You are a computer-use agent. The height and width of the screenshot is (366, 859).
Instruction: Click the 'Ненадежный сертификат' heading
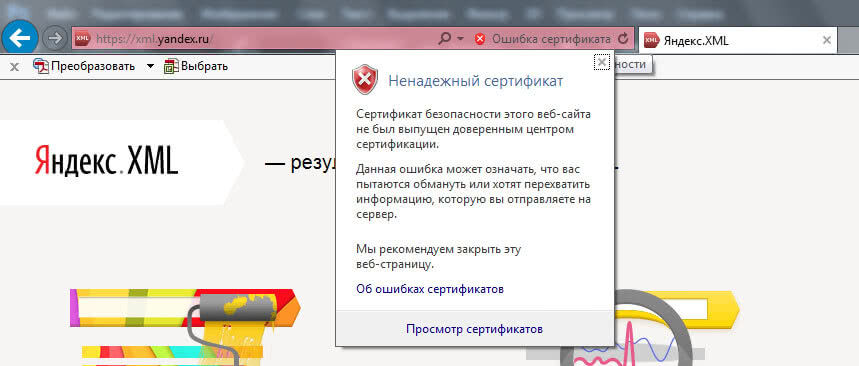(476, 81)
